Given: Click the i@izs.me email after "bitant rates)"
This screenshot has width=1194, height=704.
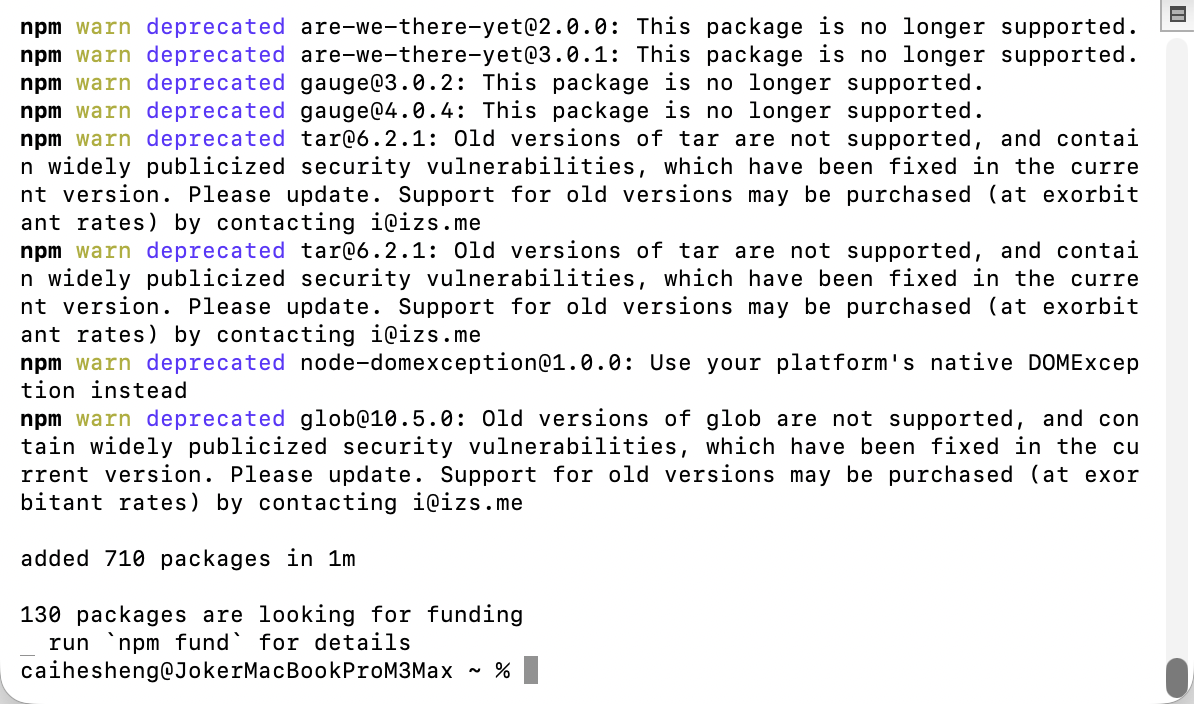Looking at the screenshot, I should pyautogui.click(x=467, y=503).
